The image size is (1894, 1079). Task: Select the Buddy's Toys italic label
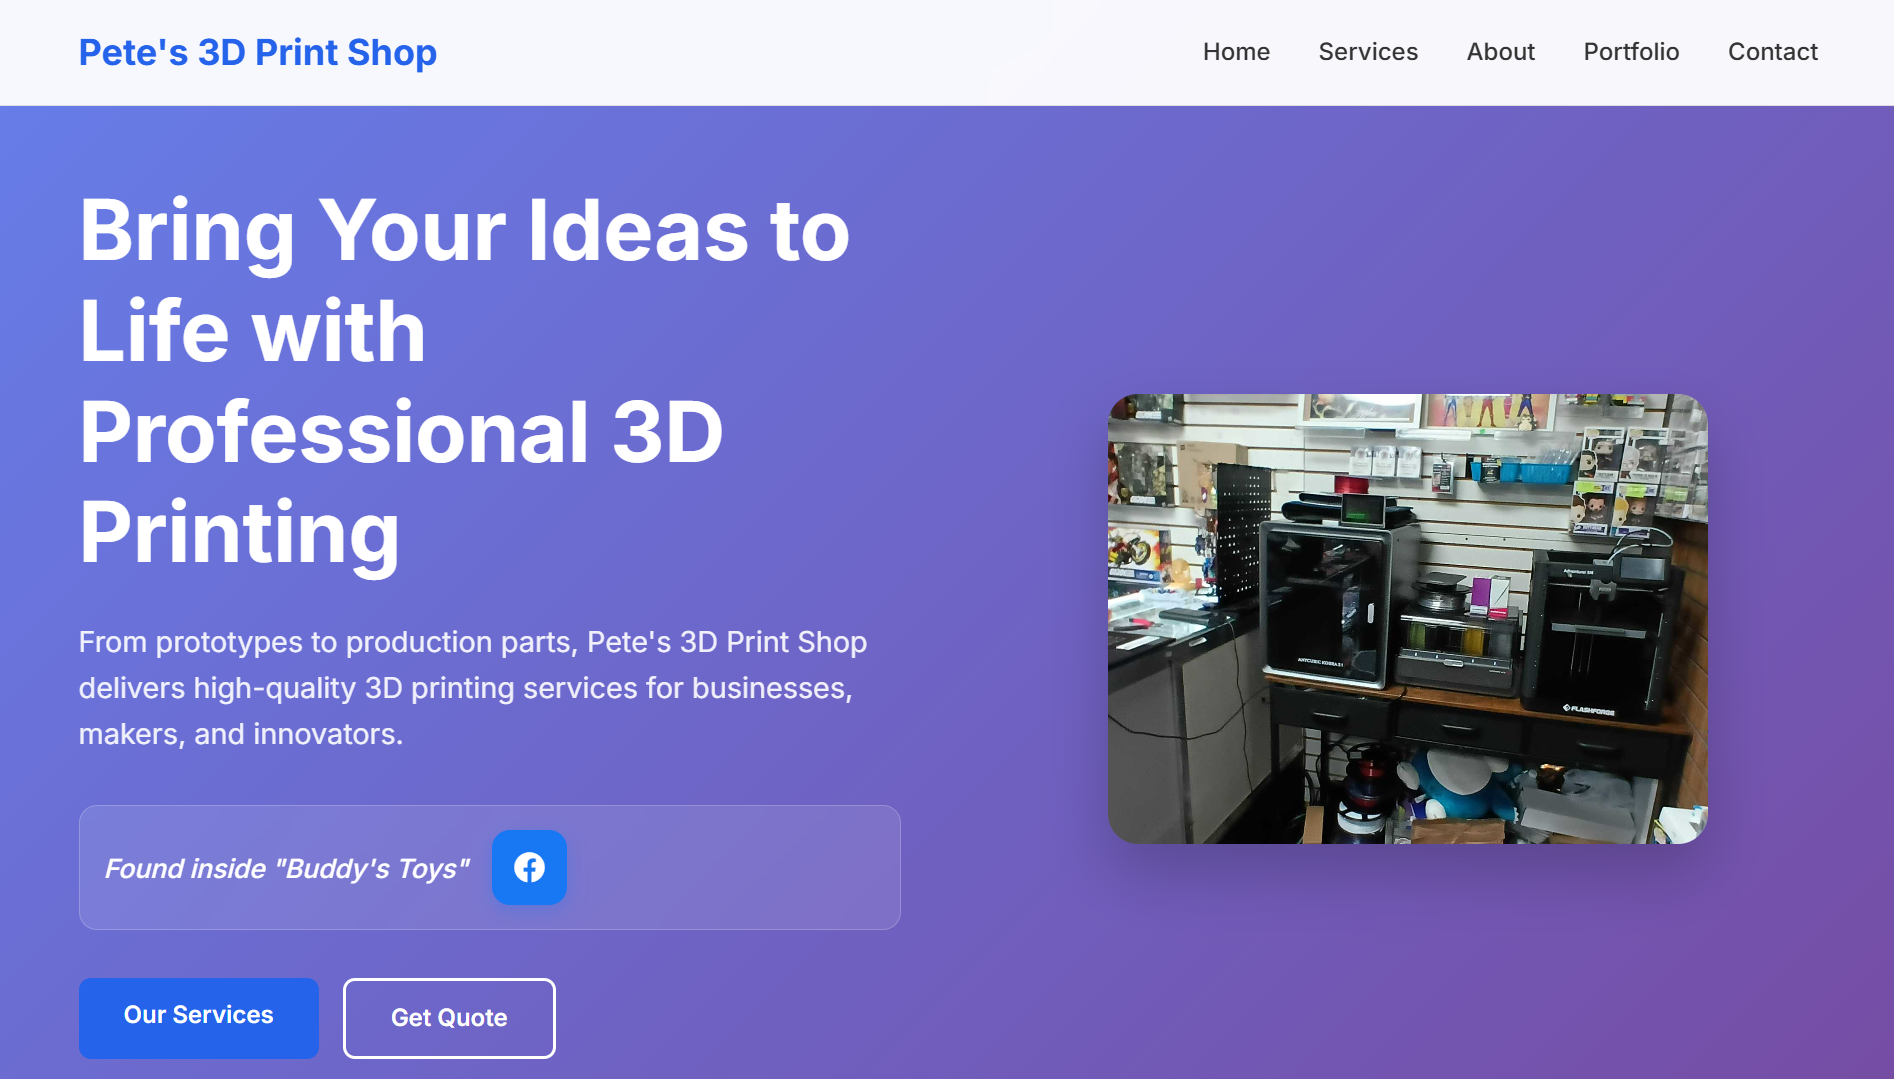point(288,868)
